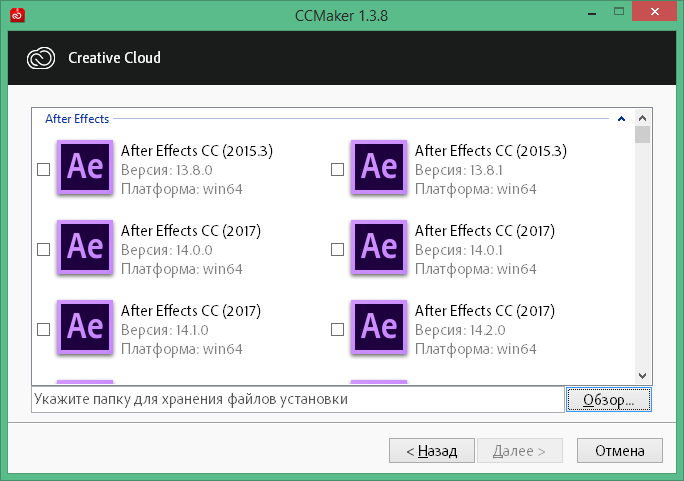Close the CCMaker window
The width and height of the screenshot is (684, 481).
click(x=654, y=12)
